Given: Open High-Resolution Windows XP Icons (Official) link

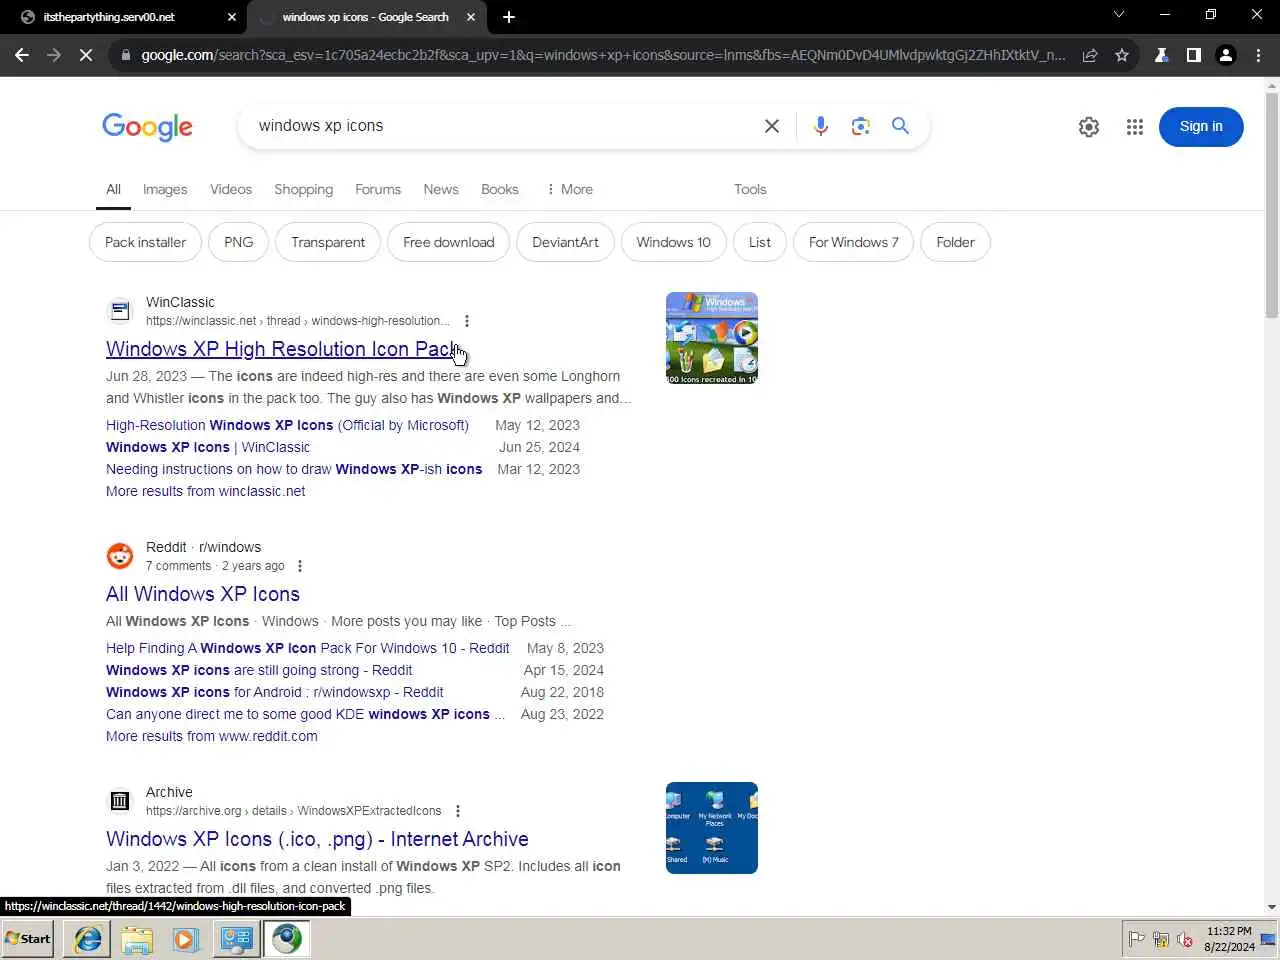Looking at the screenshot, I should (x=287, y=425).
